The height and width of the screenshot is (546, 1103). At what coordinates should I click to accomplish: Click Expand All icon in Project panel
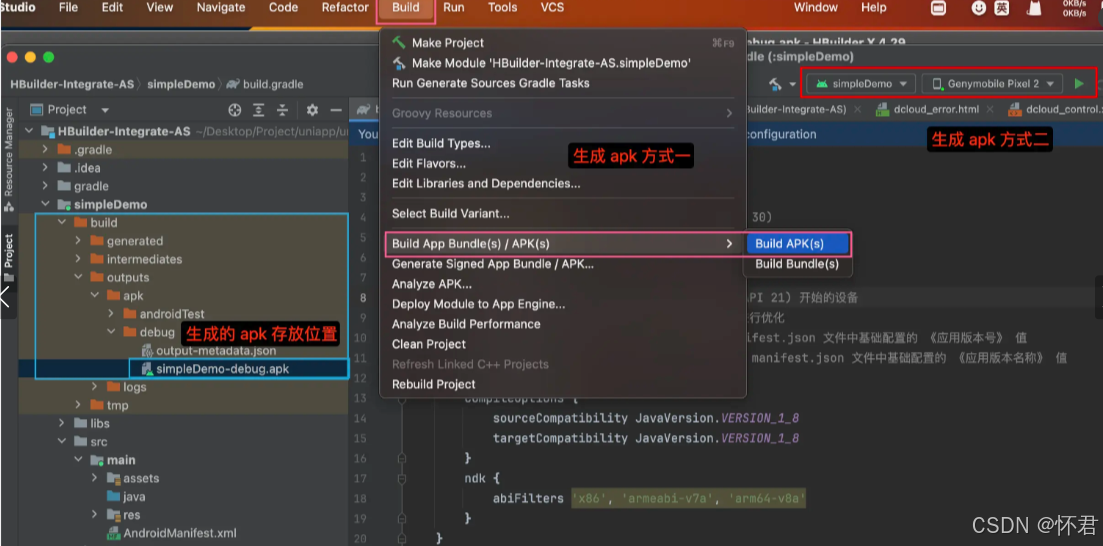click(x=259, y=110)
